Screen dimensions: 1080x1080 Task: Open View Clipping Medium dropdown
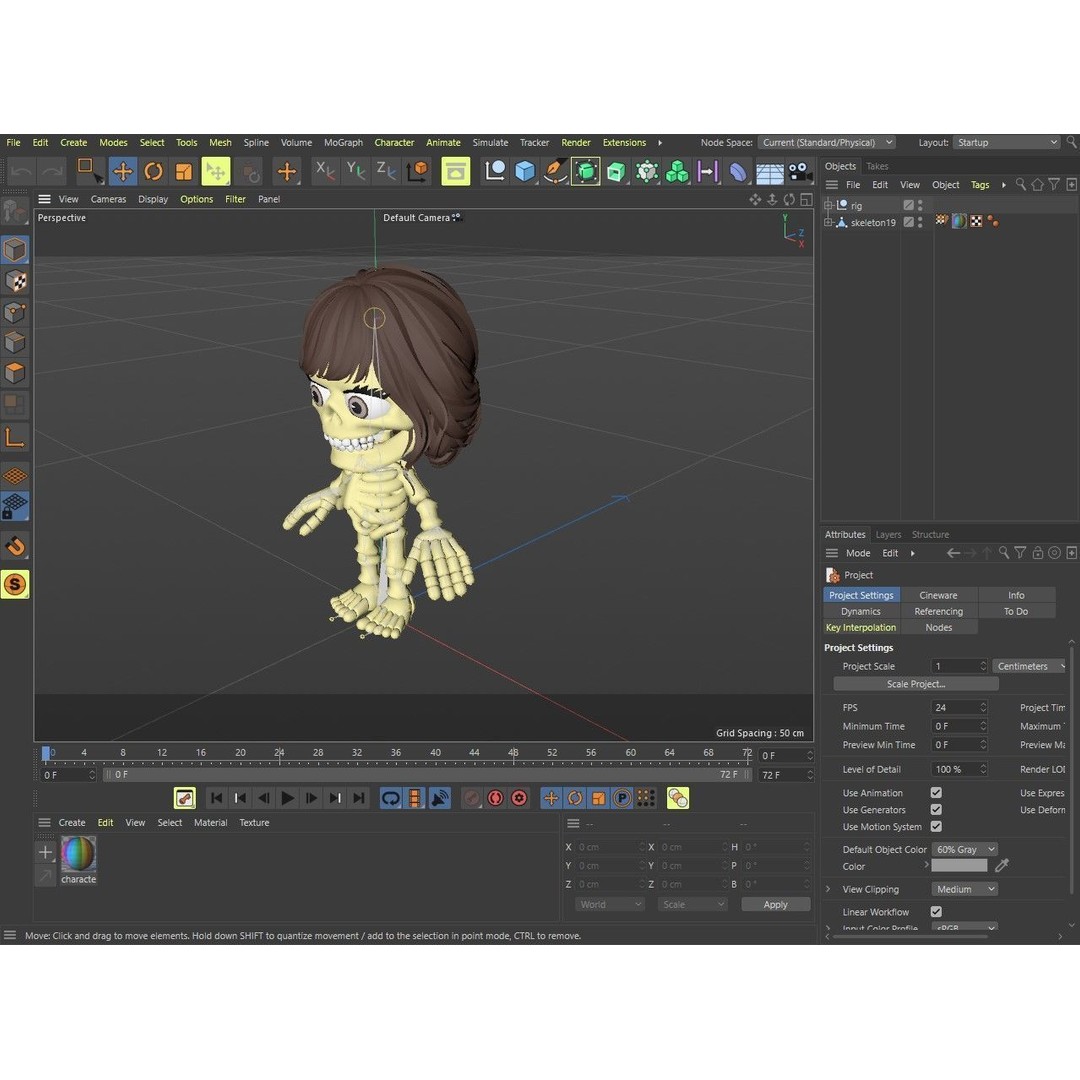coord(964,889)
